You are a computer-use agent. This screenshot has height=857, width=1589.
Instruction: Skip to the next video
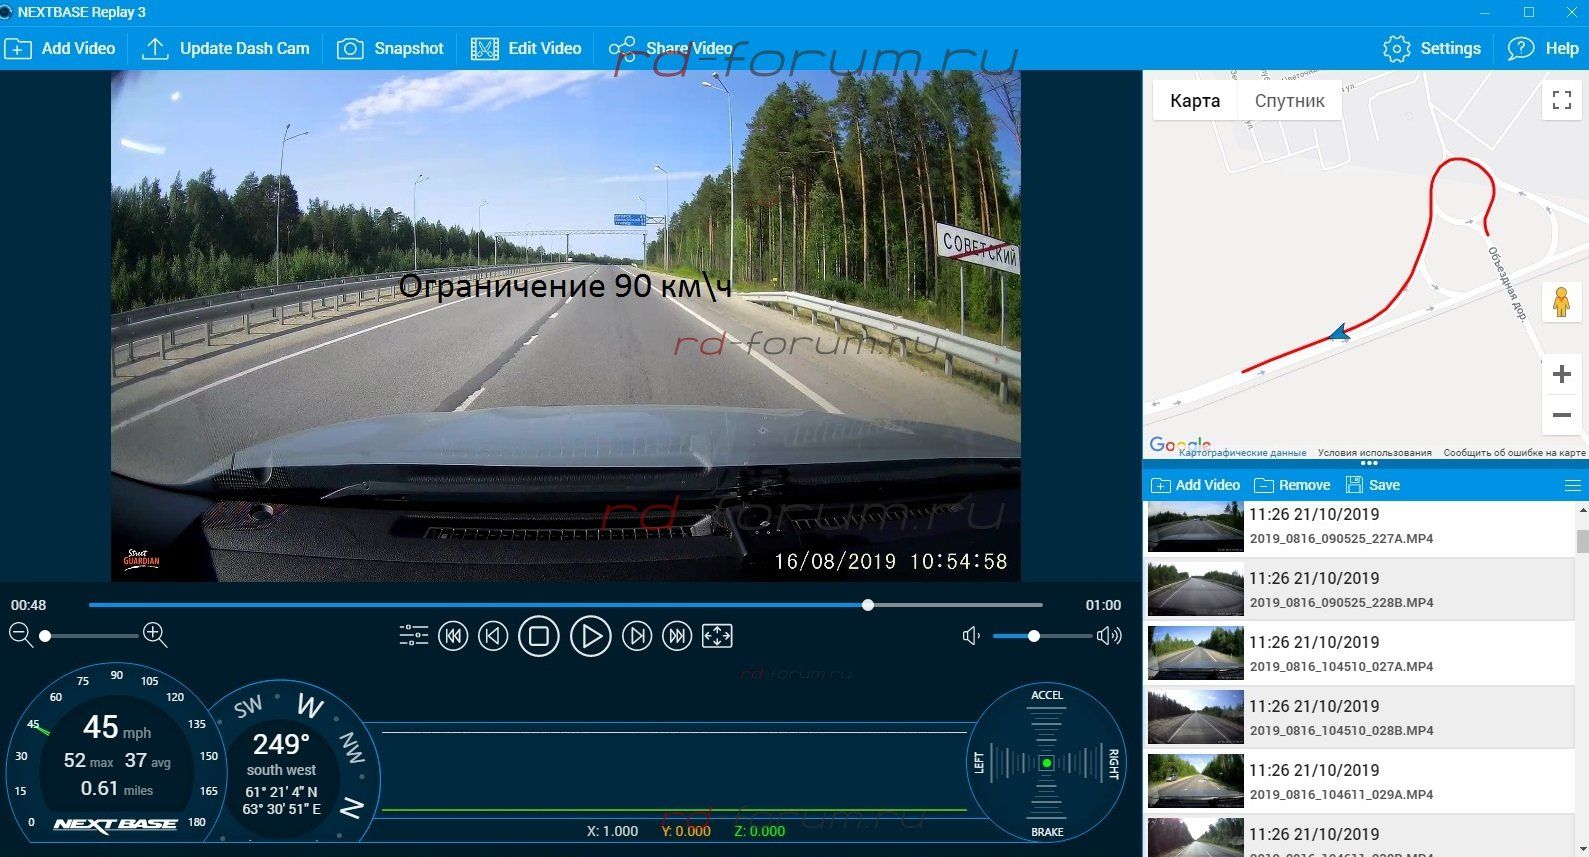677,636
